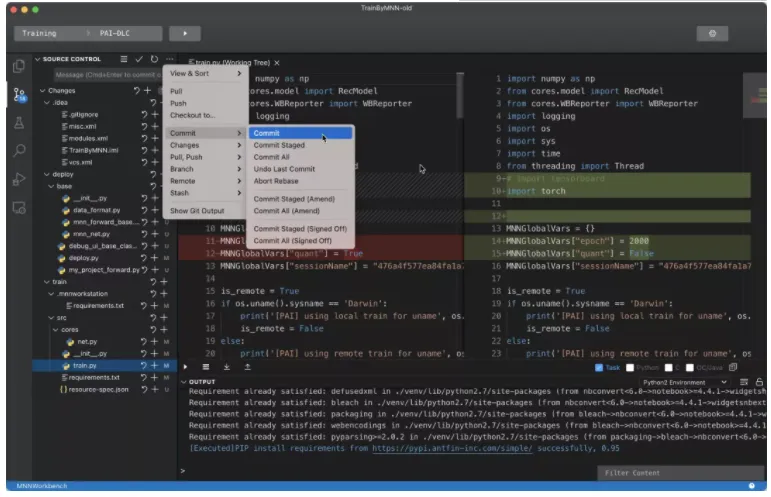Check the C filter checkbox
771x497 pixels.
(x=668, y=368)
